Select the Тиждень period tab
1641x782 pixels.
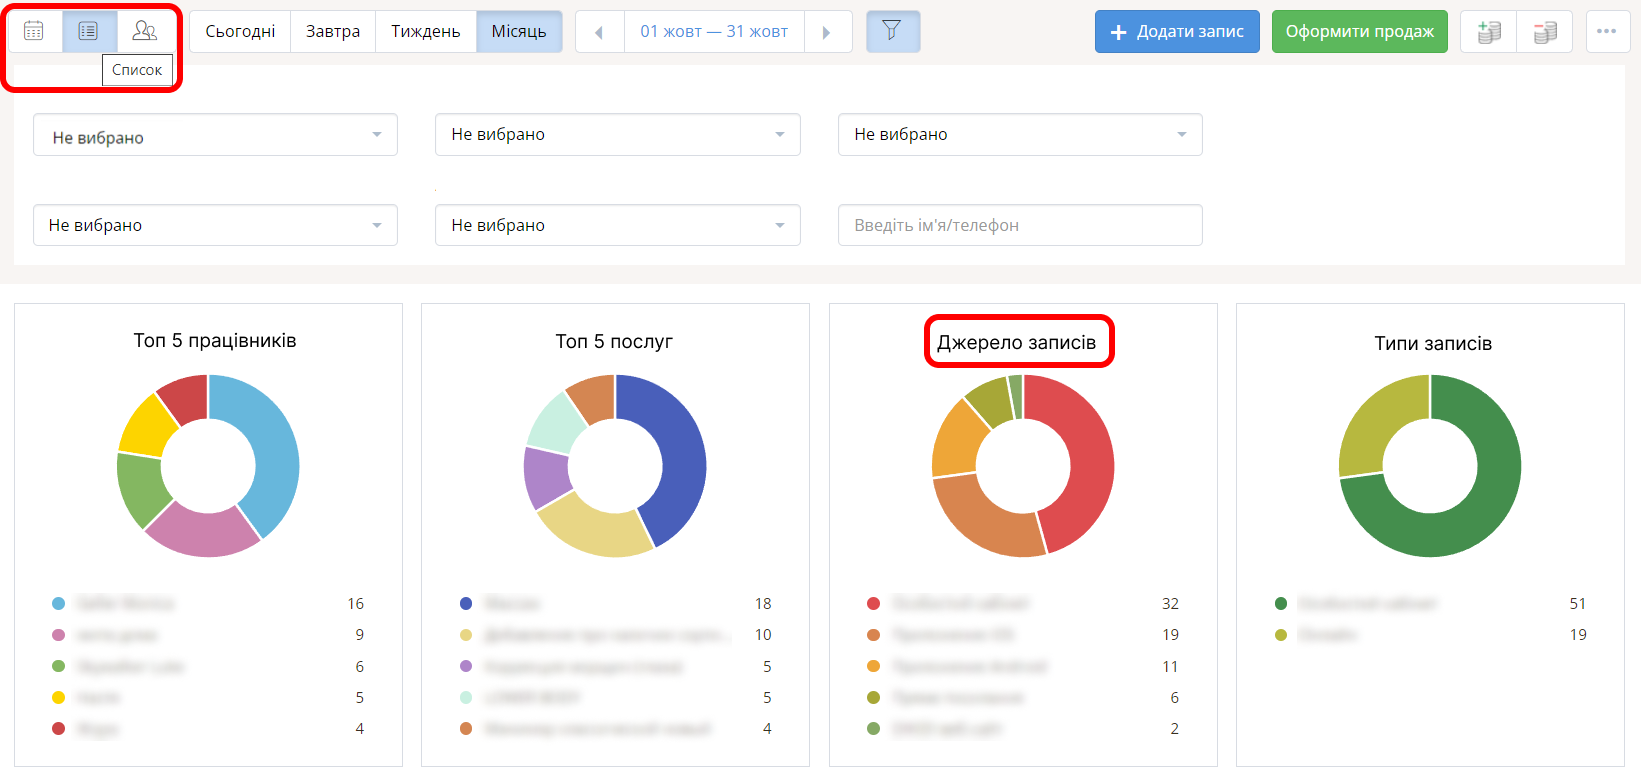426,32
